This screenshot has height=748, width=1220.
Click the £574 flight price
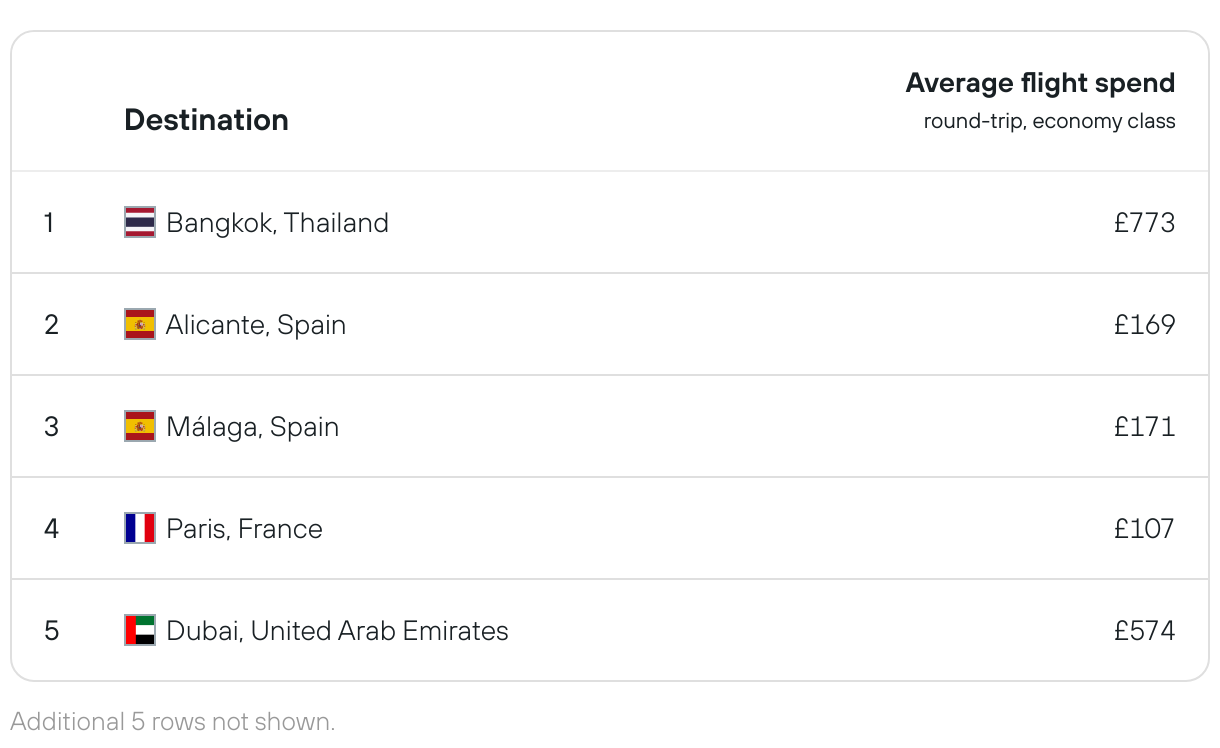pyautogui.click(x=1144, y=630)
